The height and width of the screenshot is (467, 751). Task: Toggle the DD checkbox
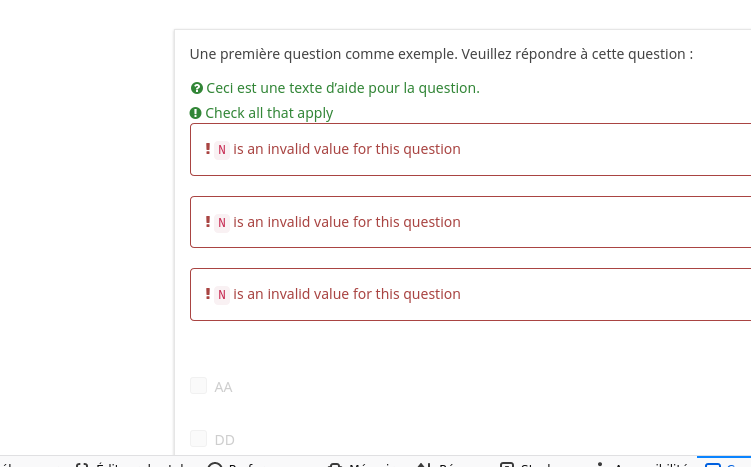[x=198, y=439]
